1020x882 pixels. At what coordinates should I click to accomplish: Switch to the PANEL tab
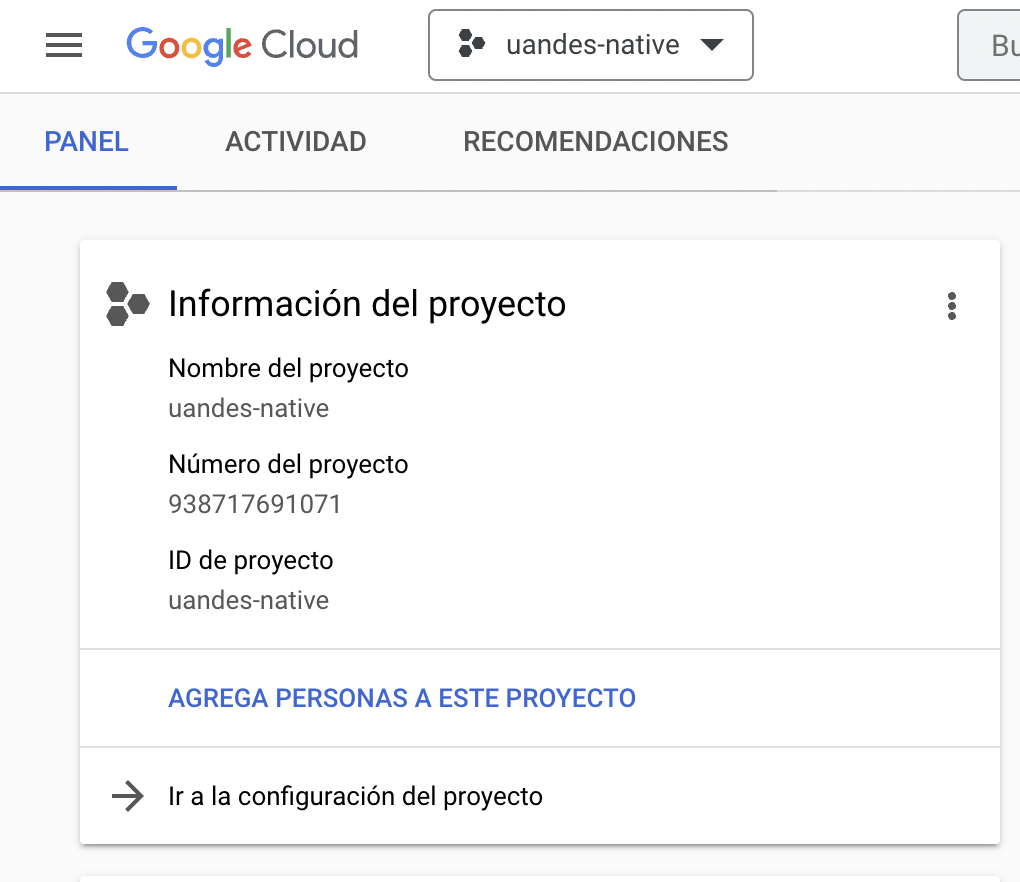click(x=87, y=142)
